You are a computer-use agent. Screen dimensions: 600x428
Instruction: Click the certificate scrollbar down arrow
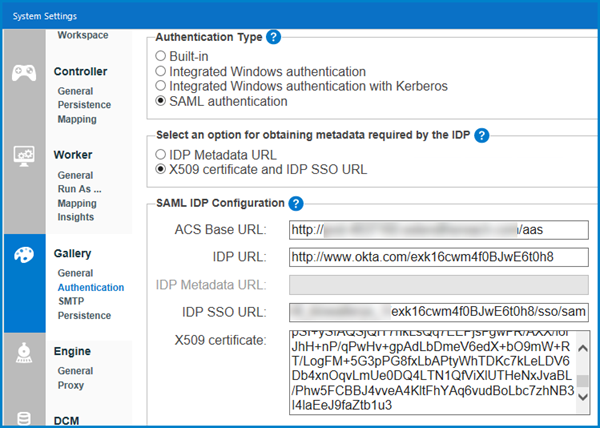[583, 397]
